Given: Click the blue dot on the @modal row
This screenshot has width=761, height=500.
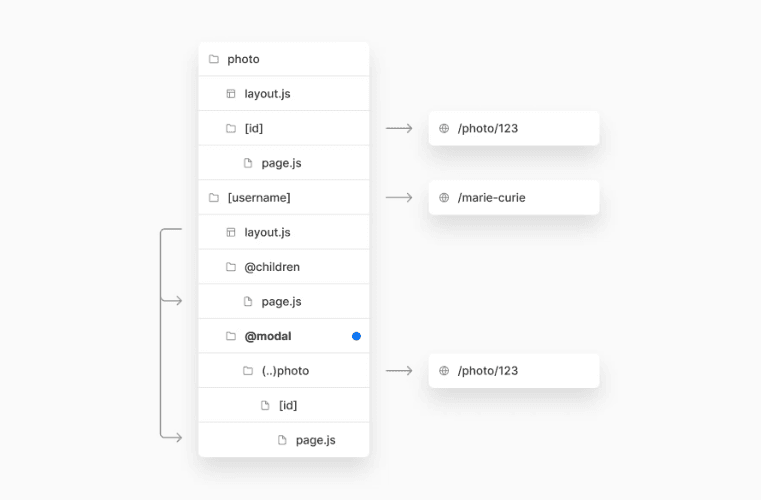Looking at the screenshot, I should coord(356,336).
